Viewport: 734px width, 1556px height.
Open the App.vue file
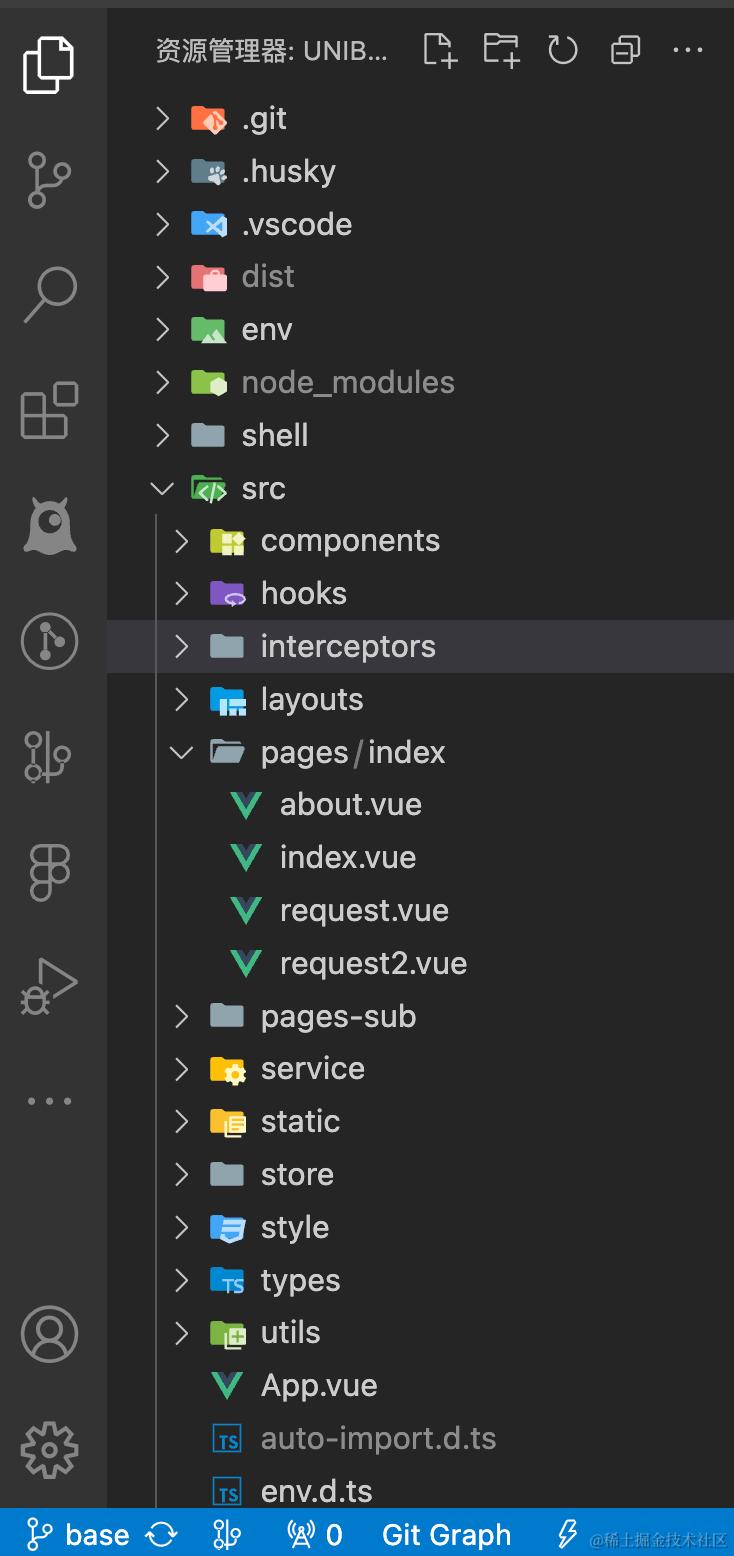[x=319, y=1386]
